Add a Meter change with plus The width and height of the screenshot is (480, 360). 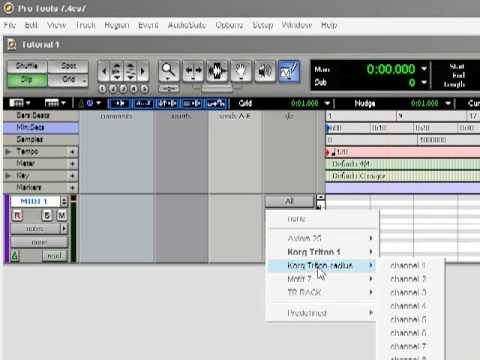pyautogui.click(x=72, y=164)
